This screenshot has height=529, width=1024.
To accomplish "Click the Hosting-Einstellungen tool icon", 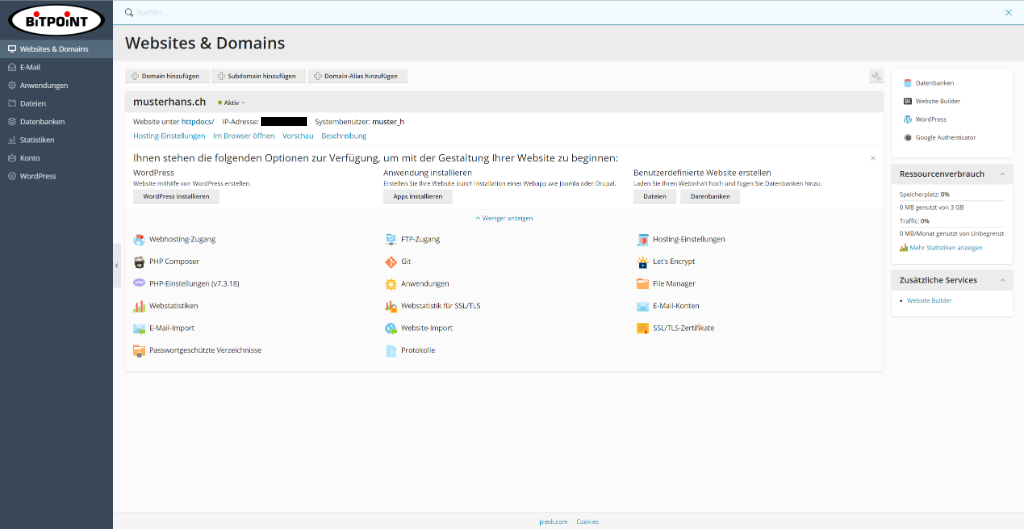I will coord(643,240).
